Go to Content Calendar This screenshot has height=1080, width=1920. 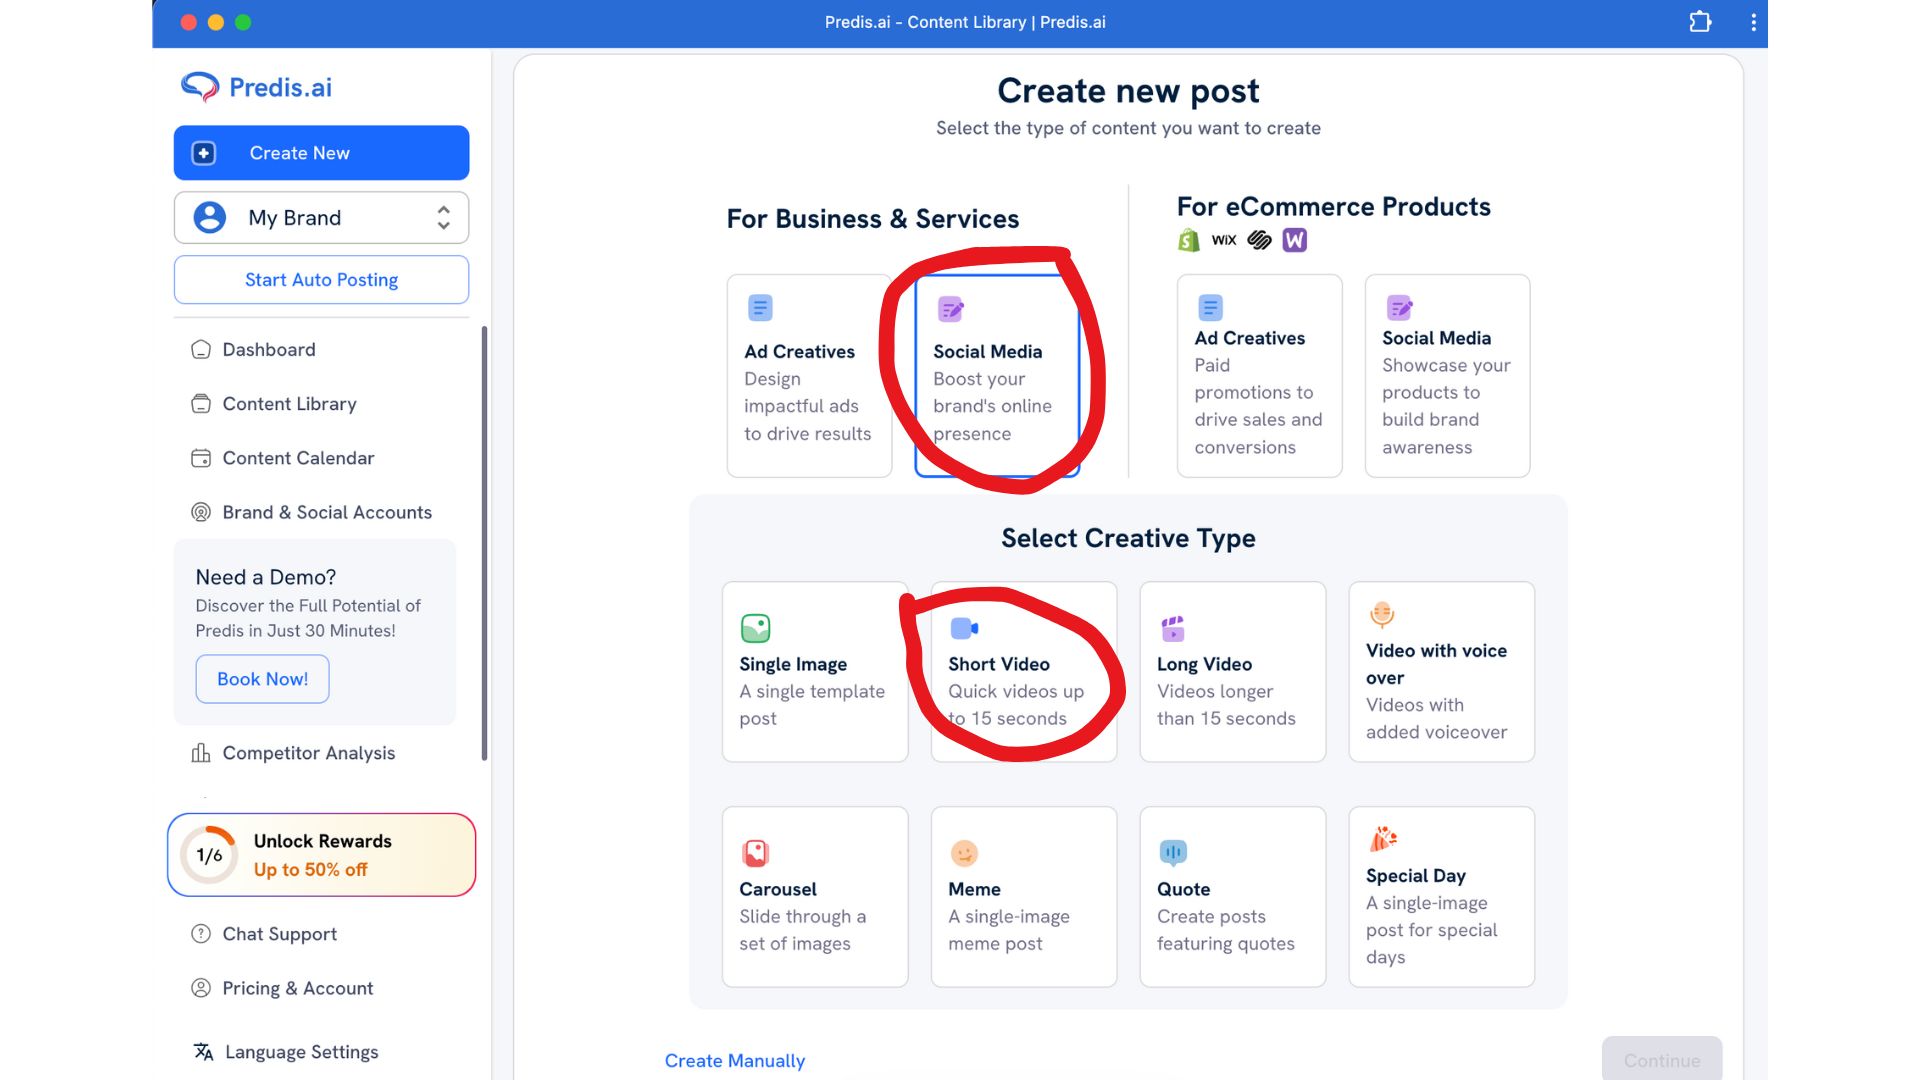pyautogui.click(x=298, y=458)
